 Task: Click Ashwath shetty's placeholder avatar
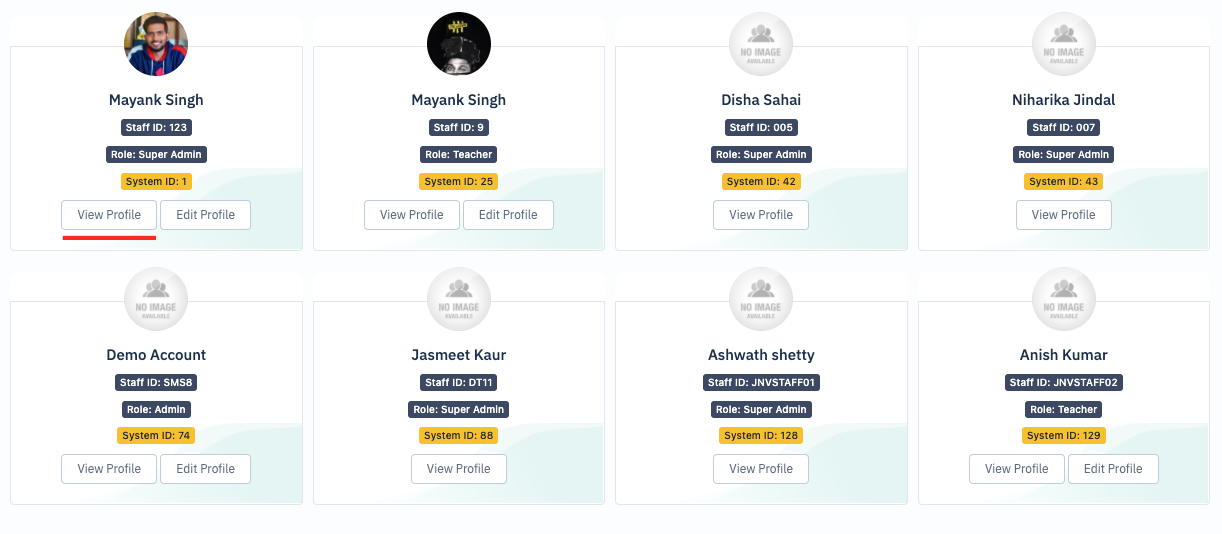(761, 299)
